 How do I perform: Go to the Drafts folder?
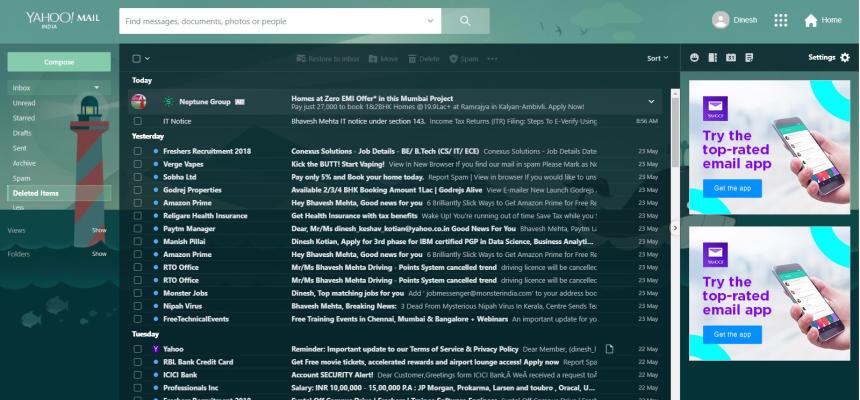(x=22, y=133)
